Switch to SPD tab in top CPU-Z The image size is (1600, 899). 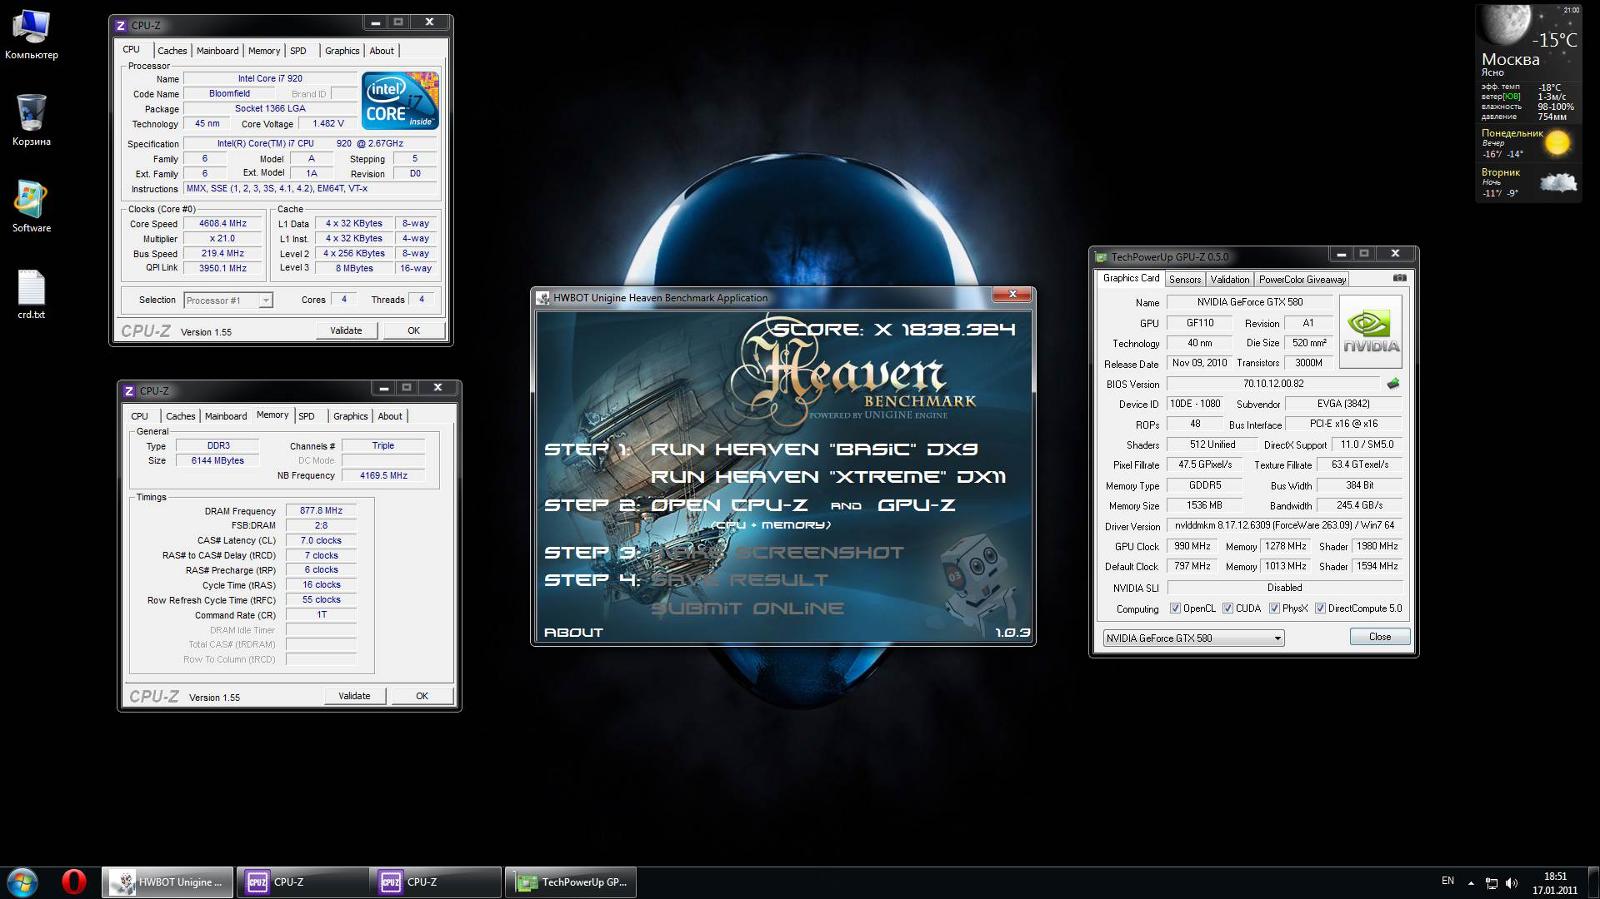point(298,51)
